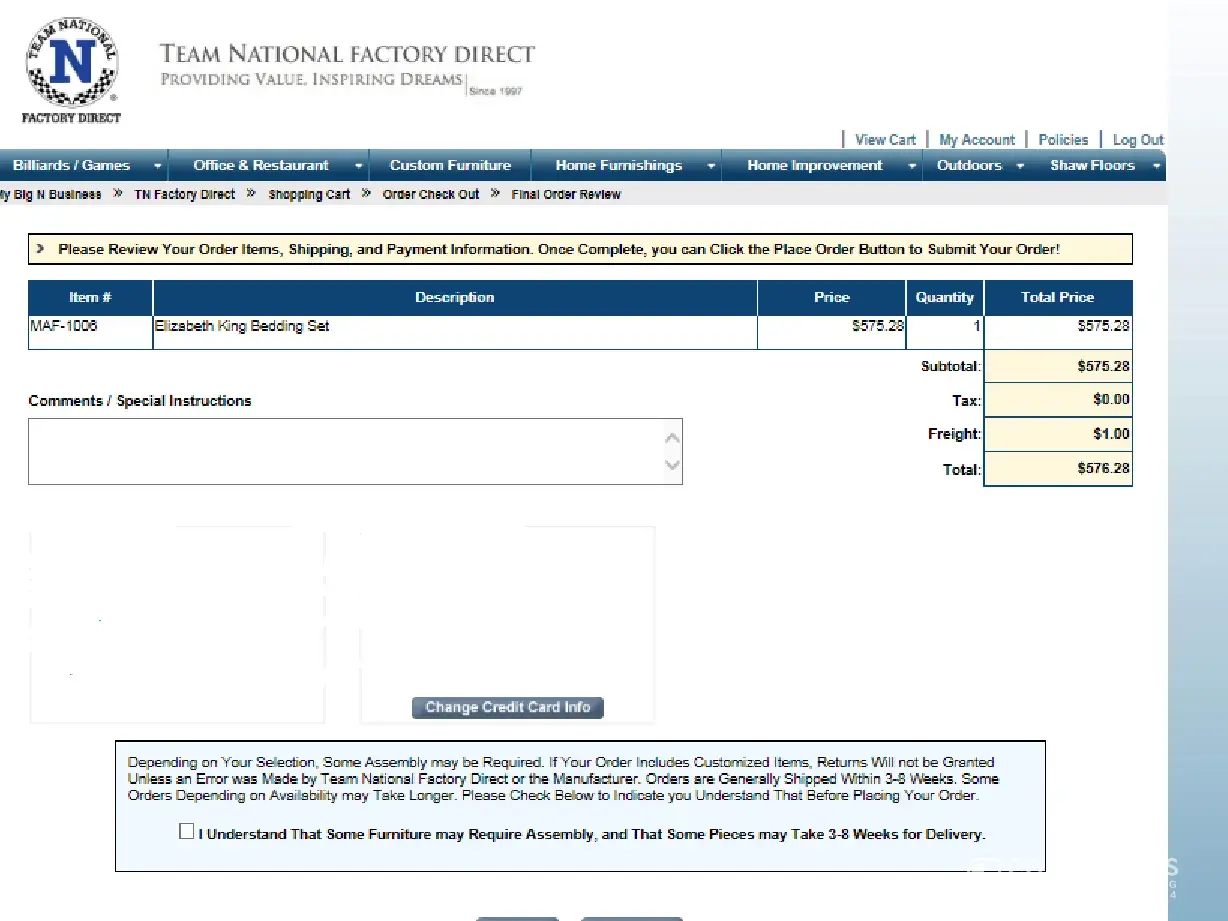Screen dimensions: 1228x921
Task: Select the Custom Furniture menu item
Action: click(450, 166)
